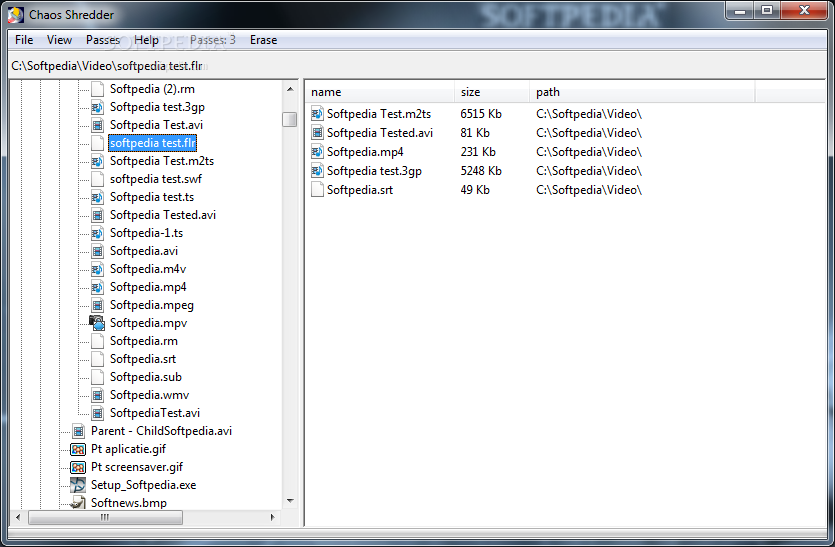Click the 81 Kb size cell

coord(475,133)
